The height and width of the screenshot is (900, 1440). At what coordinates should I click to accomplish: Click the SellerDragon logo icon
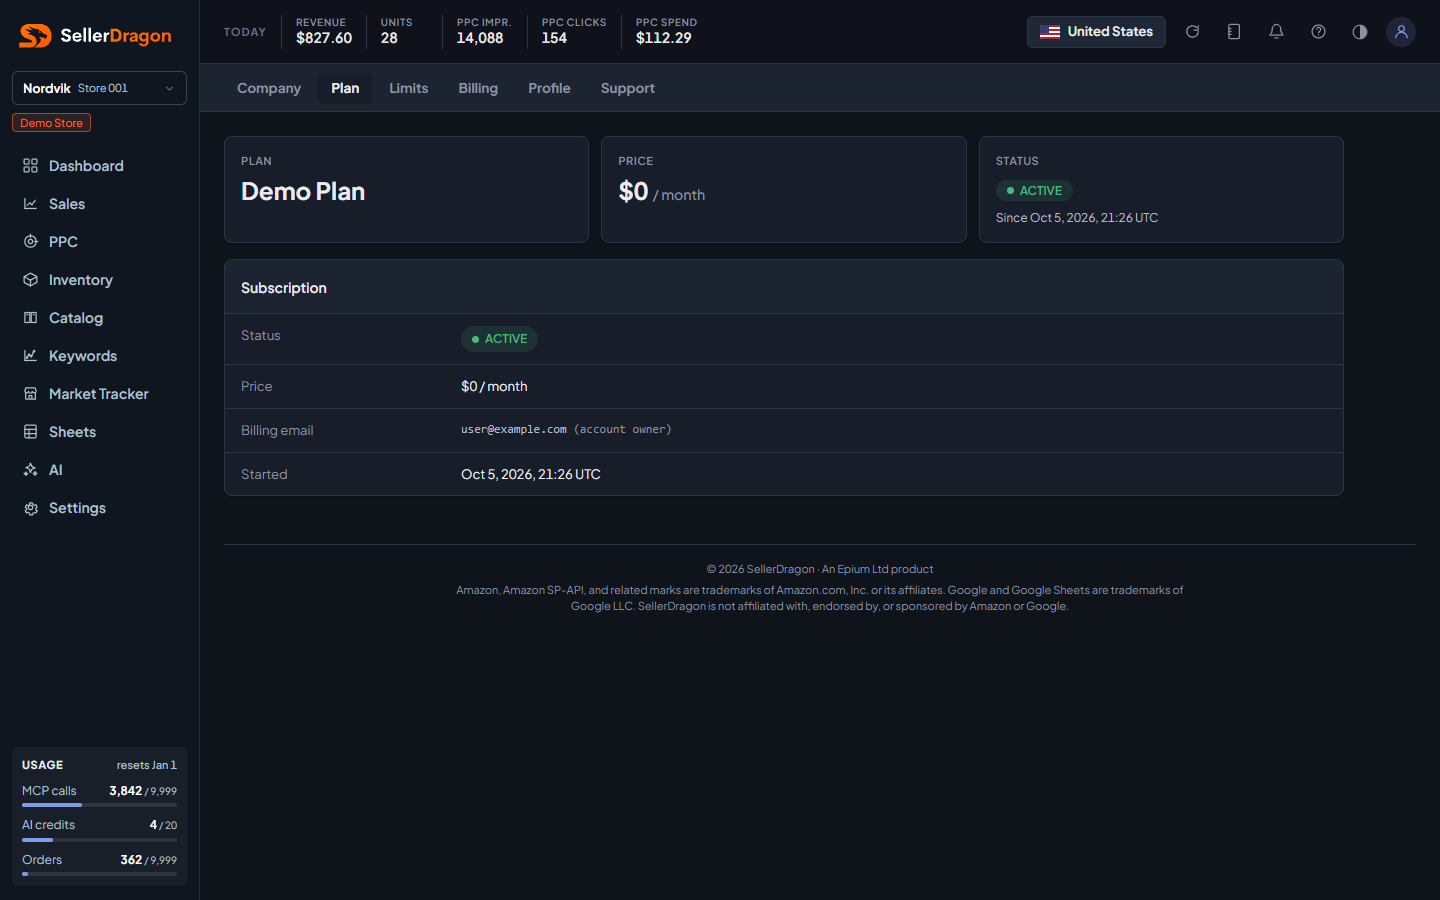35,36
